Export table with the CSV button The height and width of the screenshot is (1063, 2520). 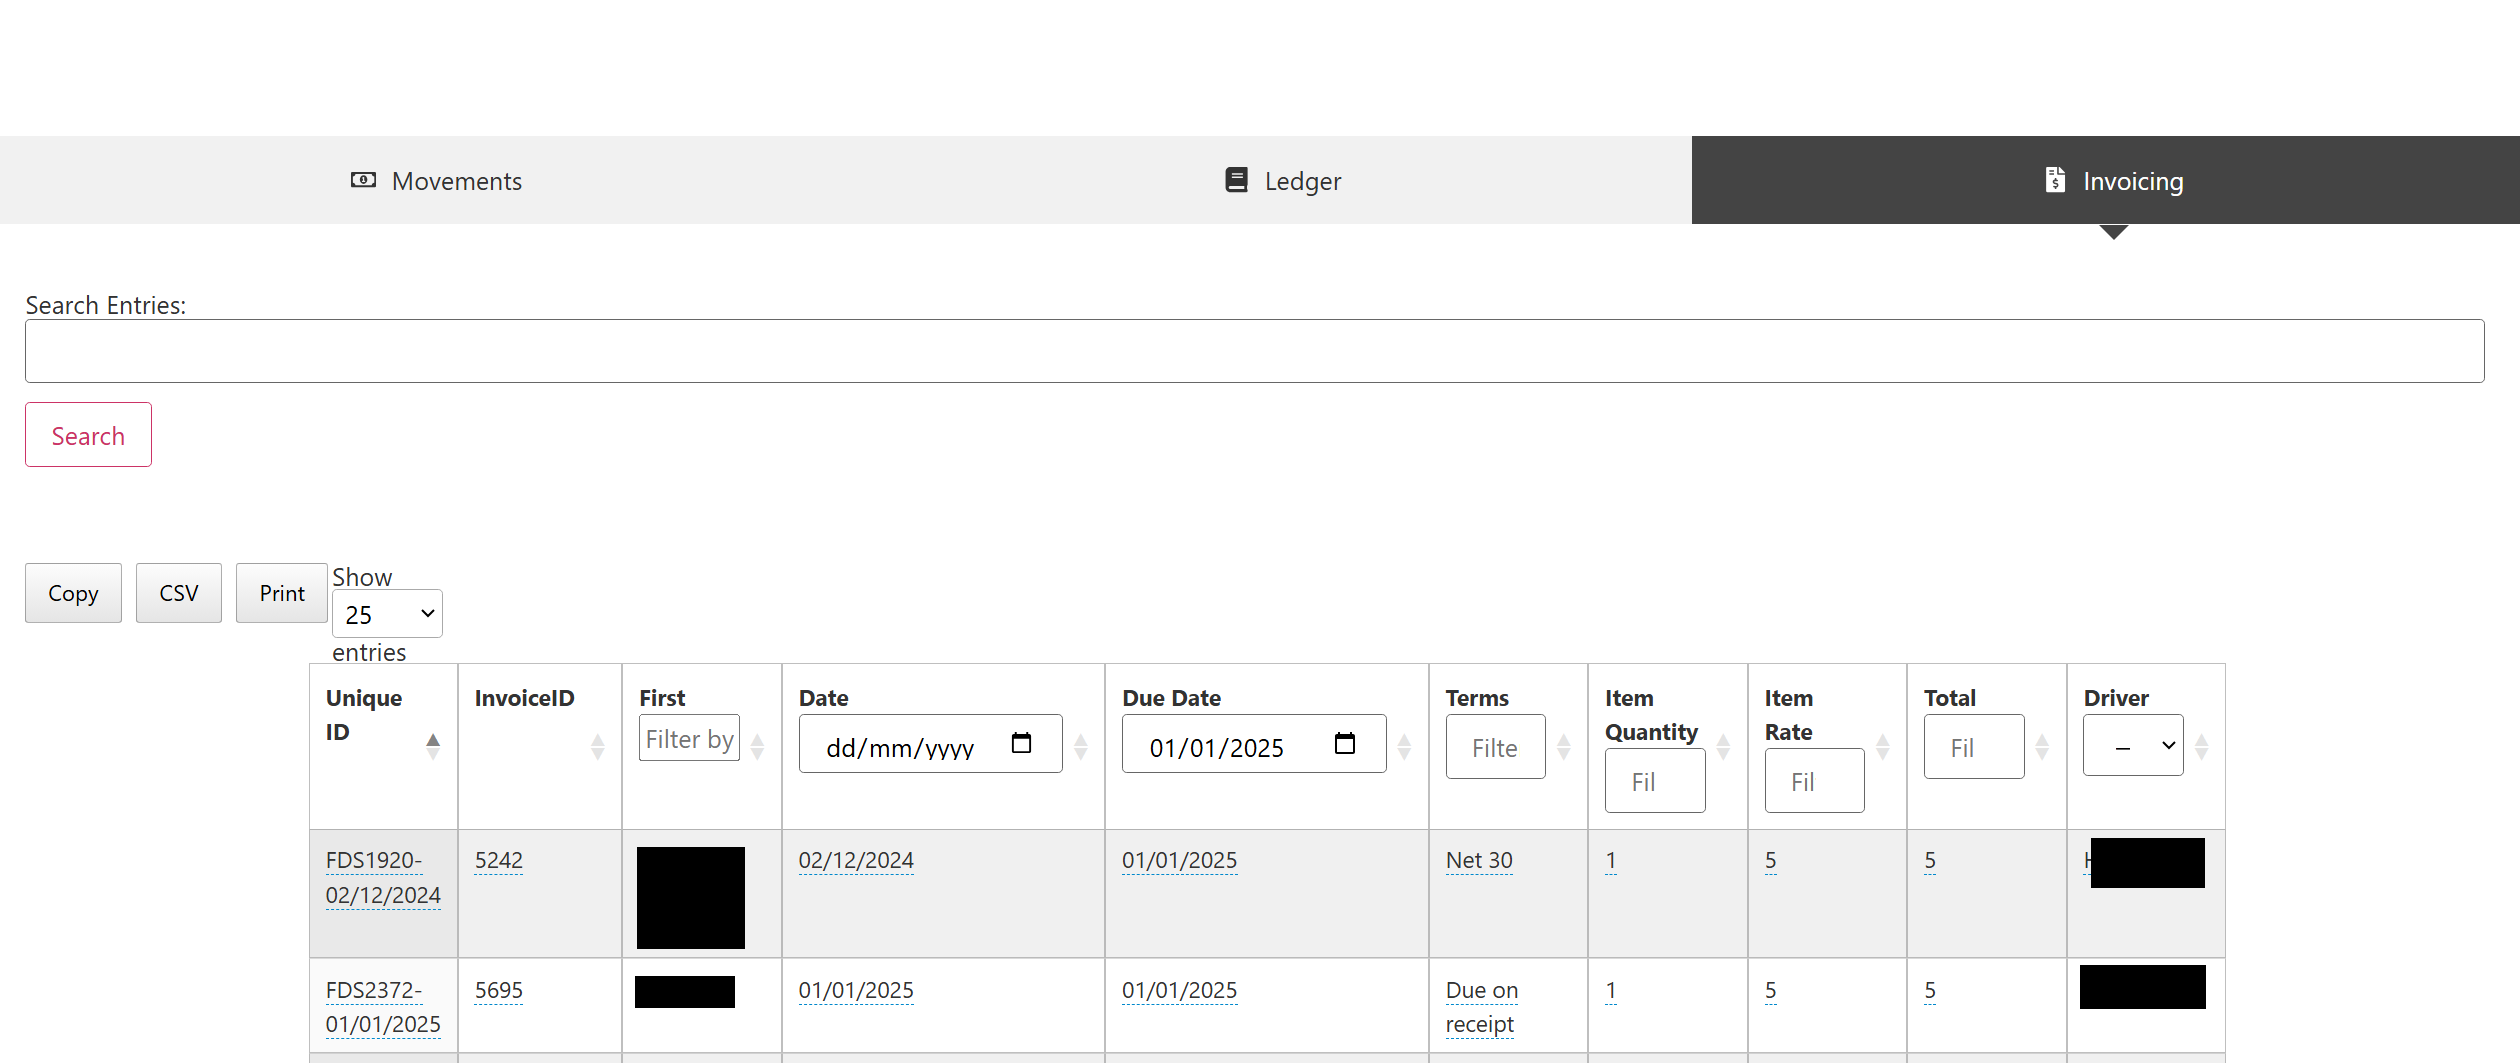click(x=179, y=593)
